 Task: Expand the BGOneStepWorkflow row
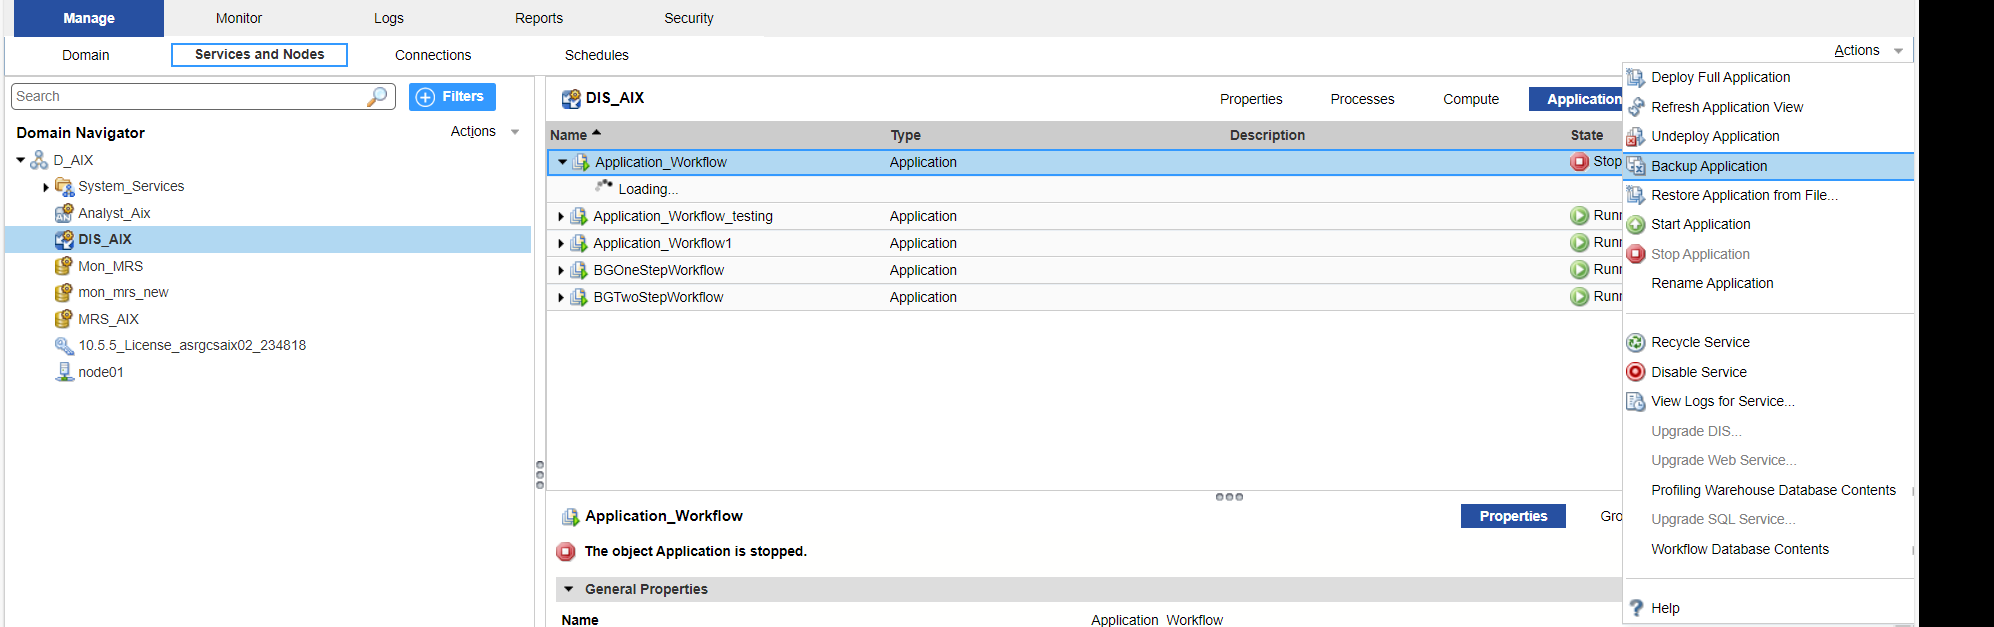point(561,270)
